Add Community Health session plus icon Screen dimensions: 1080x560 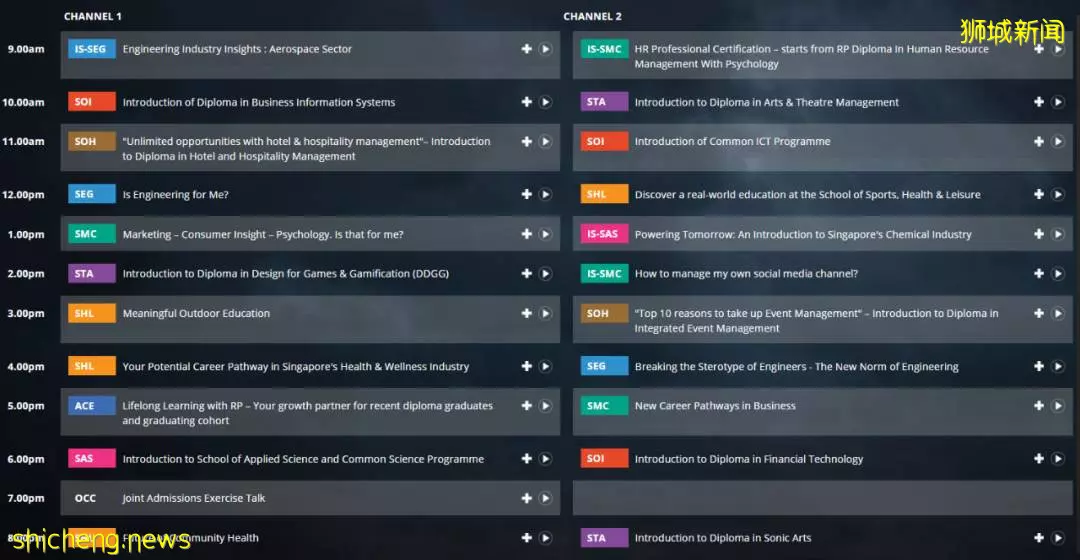(526, 538)
